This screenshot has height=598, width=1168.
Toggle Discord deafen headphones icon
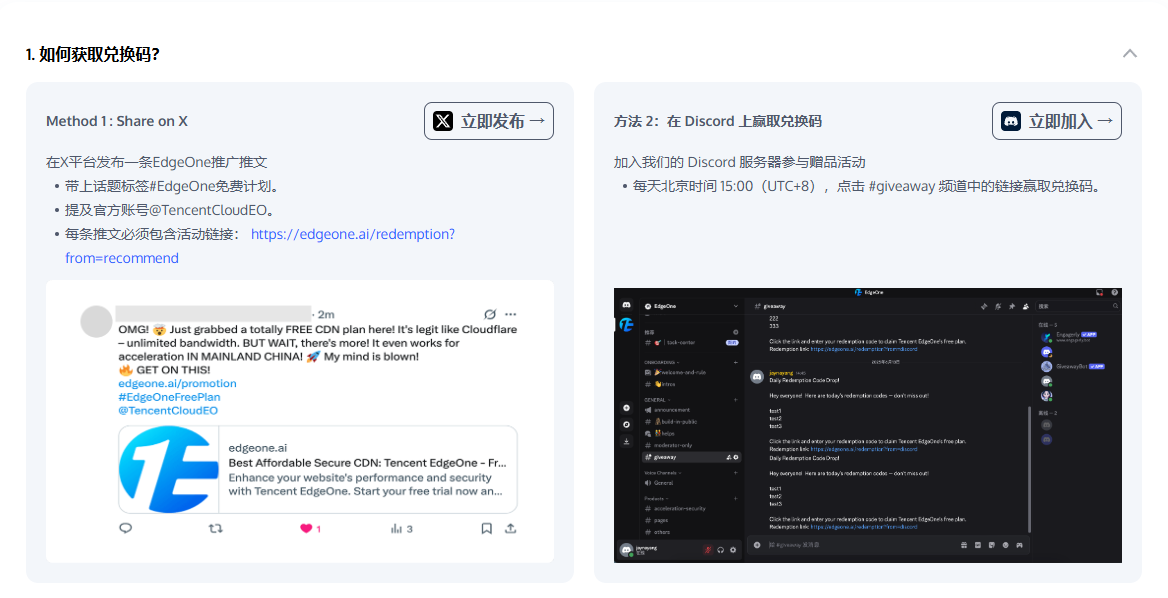coord(721,550)
